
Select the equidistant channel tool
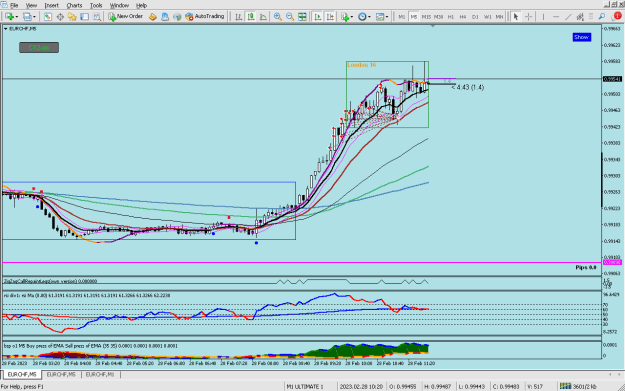(x=580, y=17)
